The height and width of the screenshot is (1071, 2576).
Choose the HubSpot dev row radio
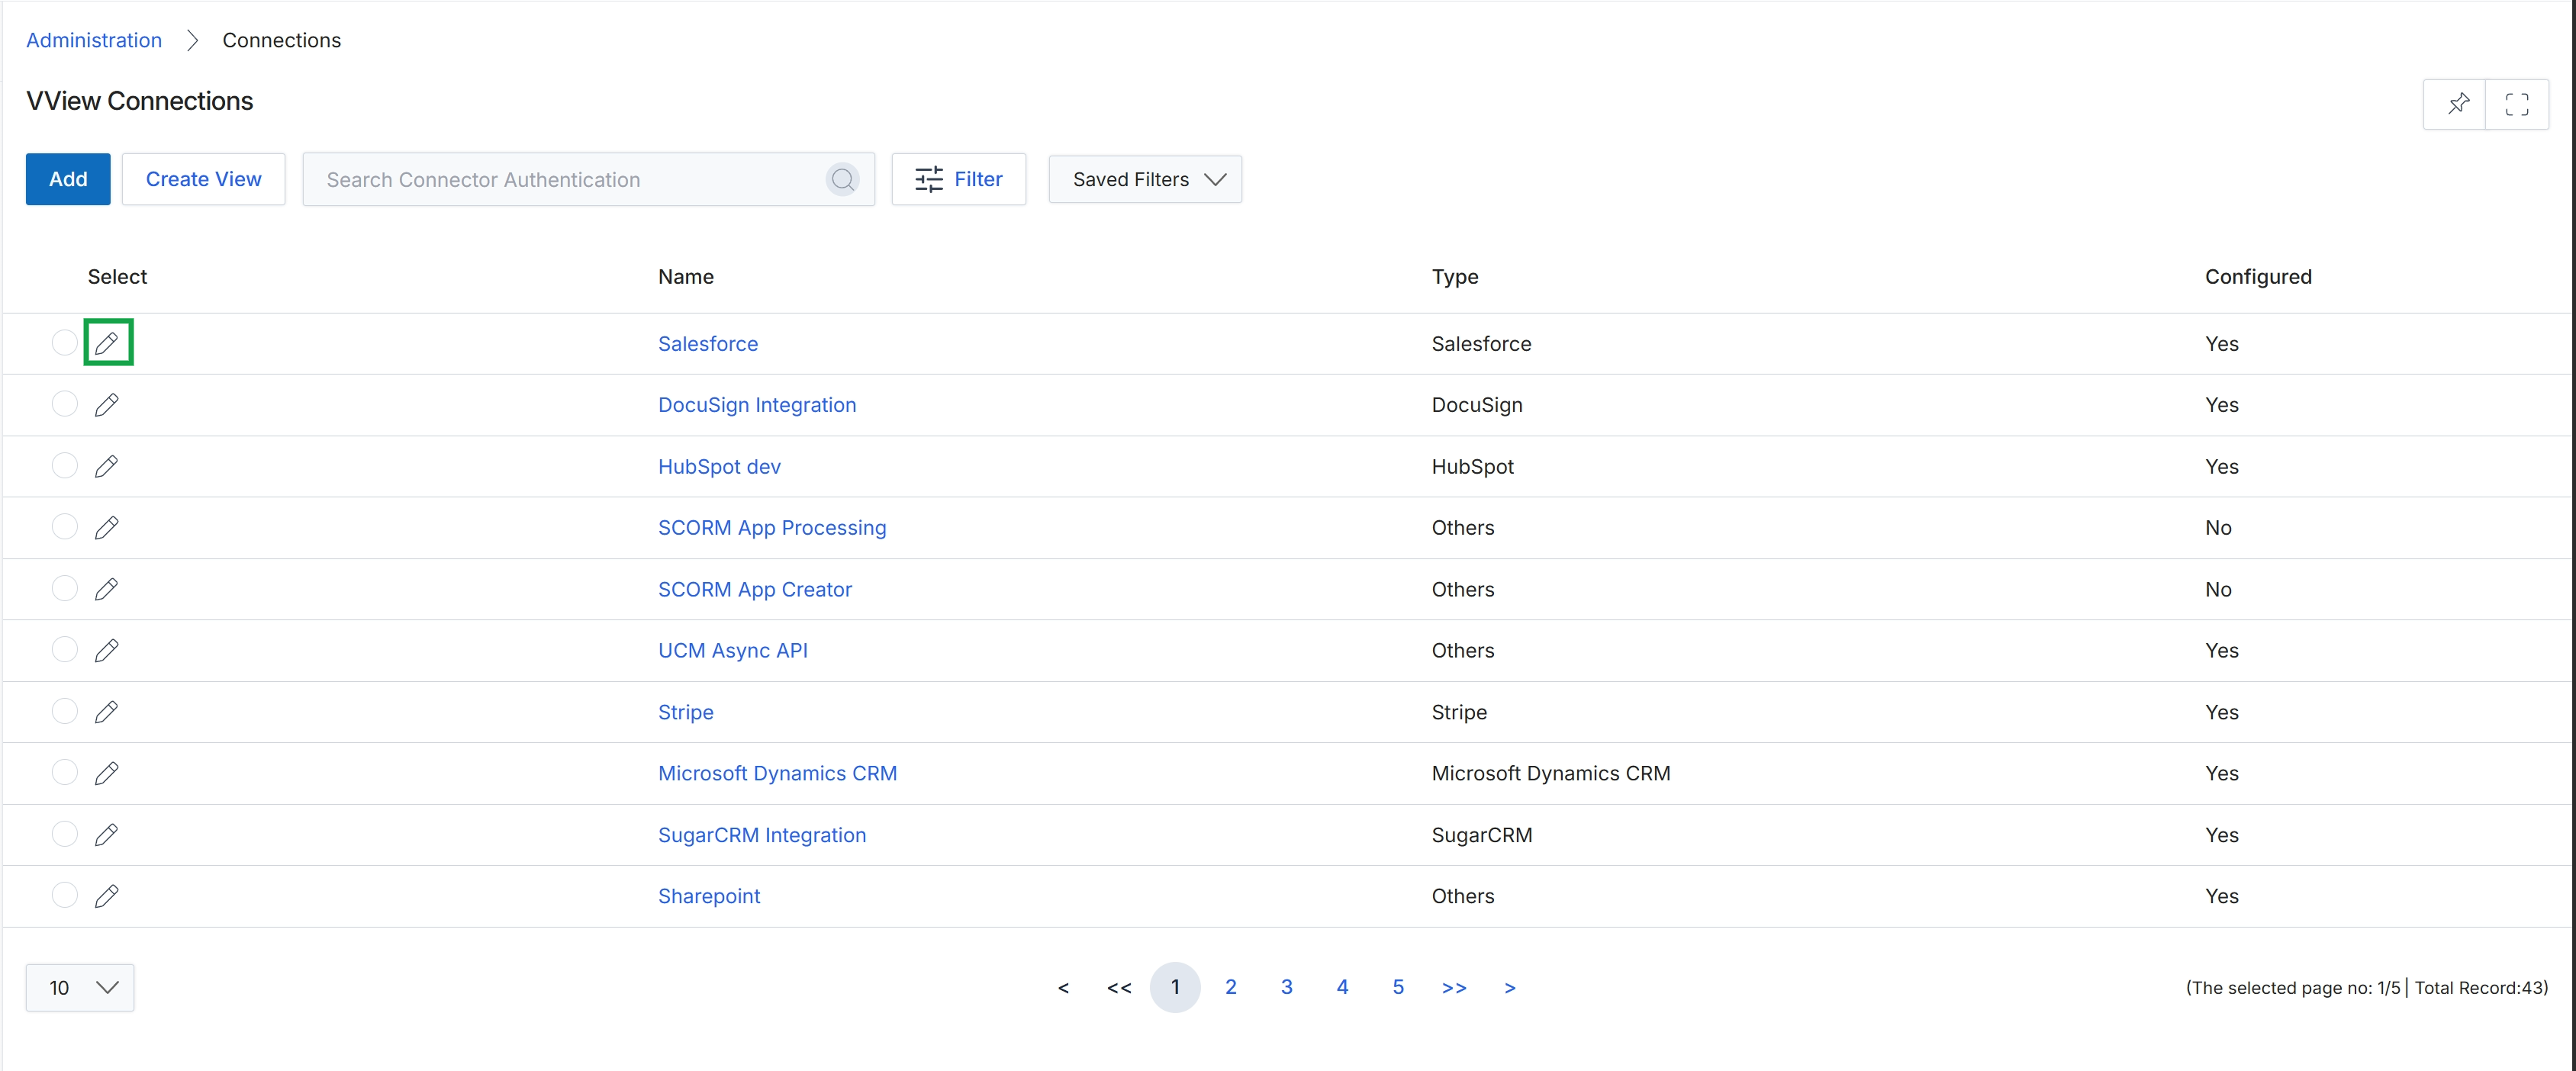(65, 465)
